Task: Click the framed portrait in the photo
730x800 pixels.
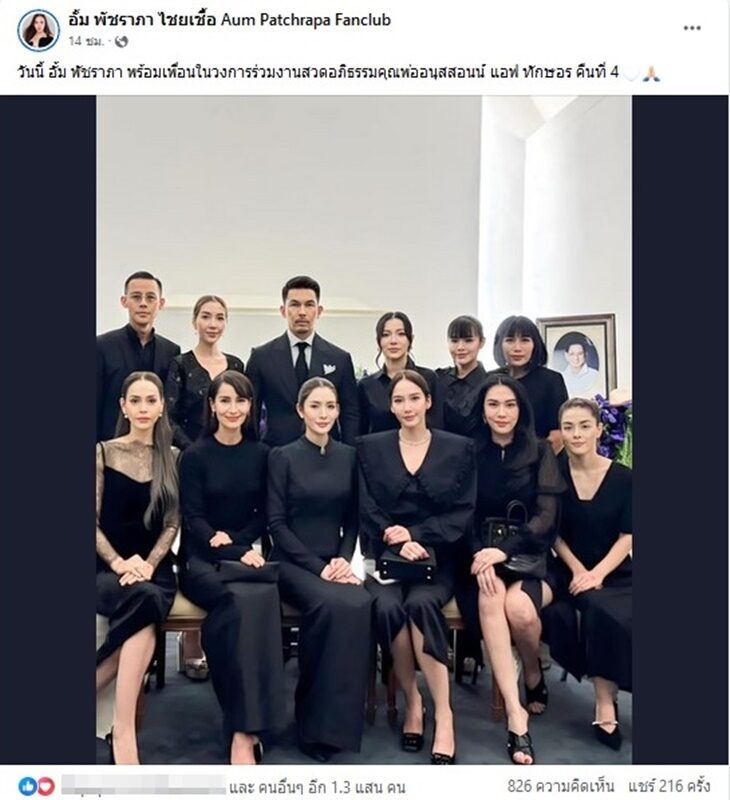Action: pyautogui.click(x=576, y=354)
